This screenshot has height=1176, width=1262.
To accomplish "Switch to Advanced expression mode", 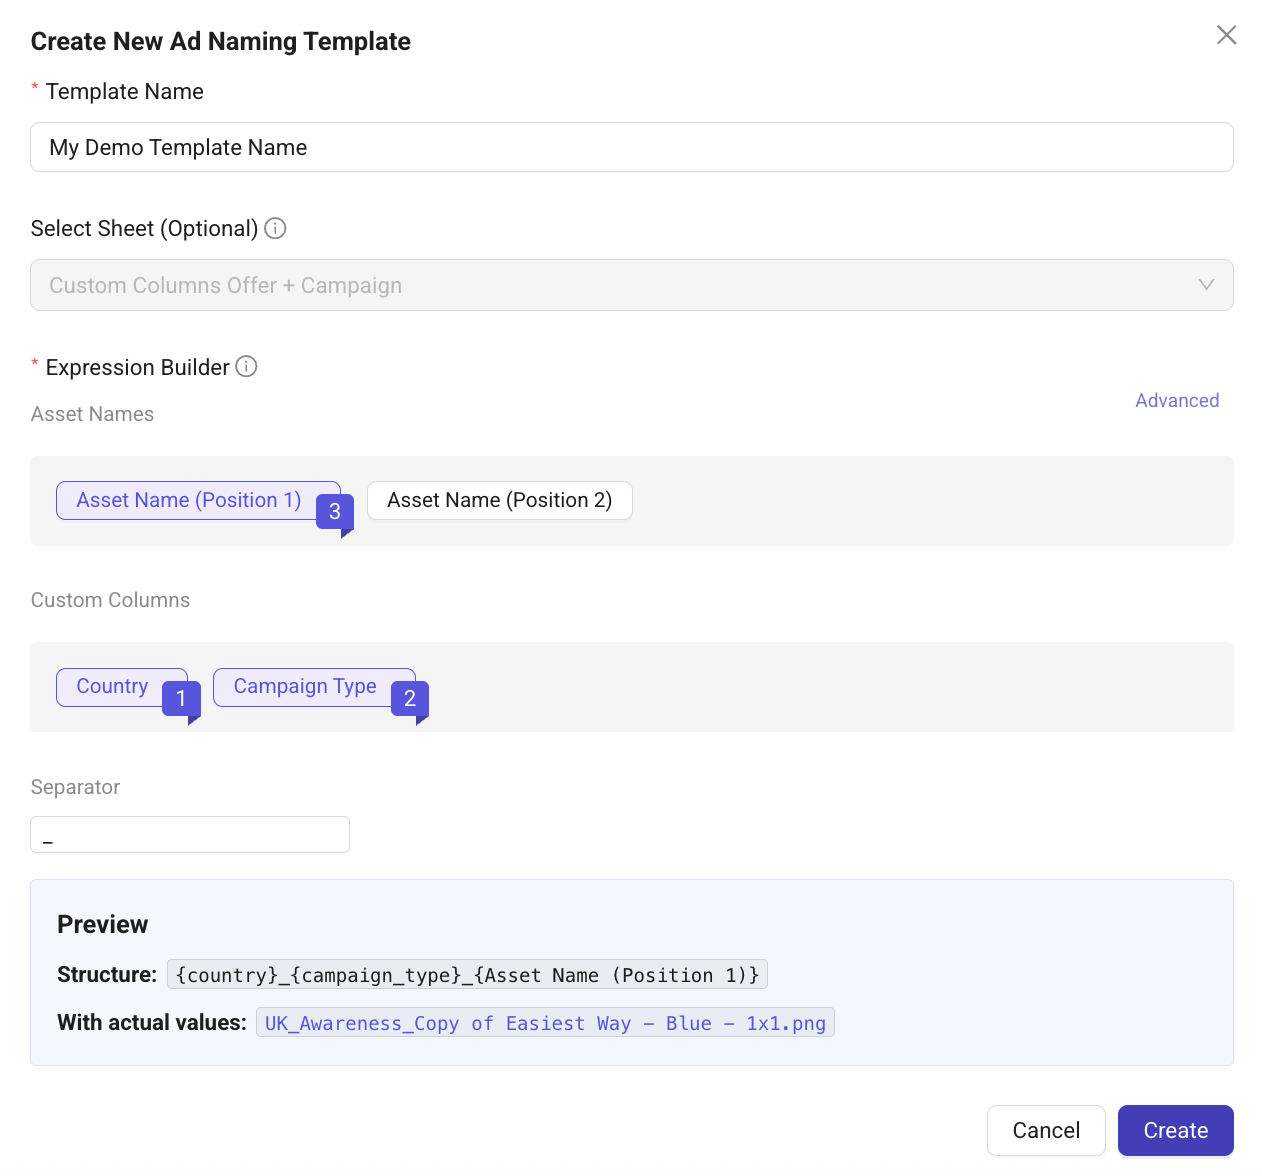I will 1176,400.
